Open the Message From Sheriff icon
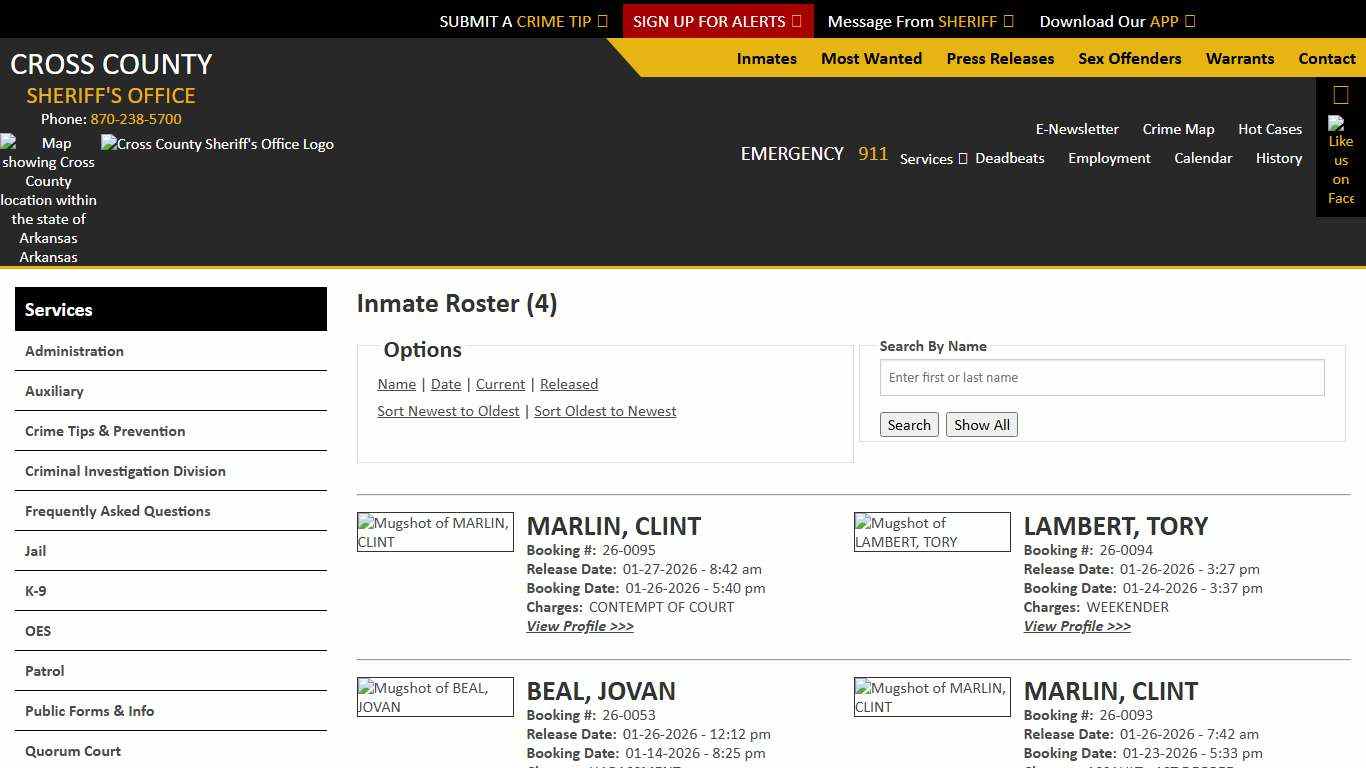This screenshot has width=1366, height=768. click(1009, 20)
